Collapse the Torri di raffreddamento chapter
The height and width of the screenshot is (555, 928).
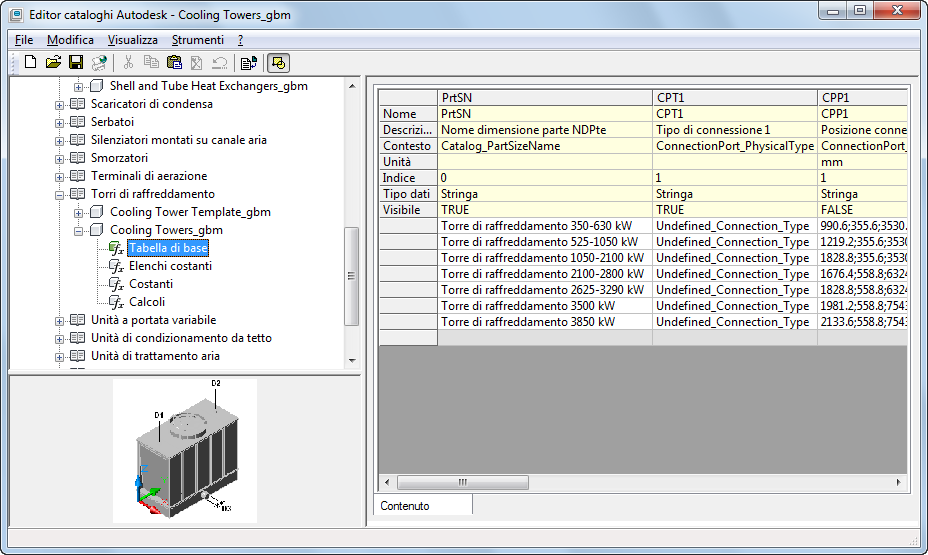coord(59,195)
